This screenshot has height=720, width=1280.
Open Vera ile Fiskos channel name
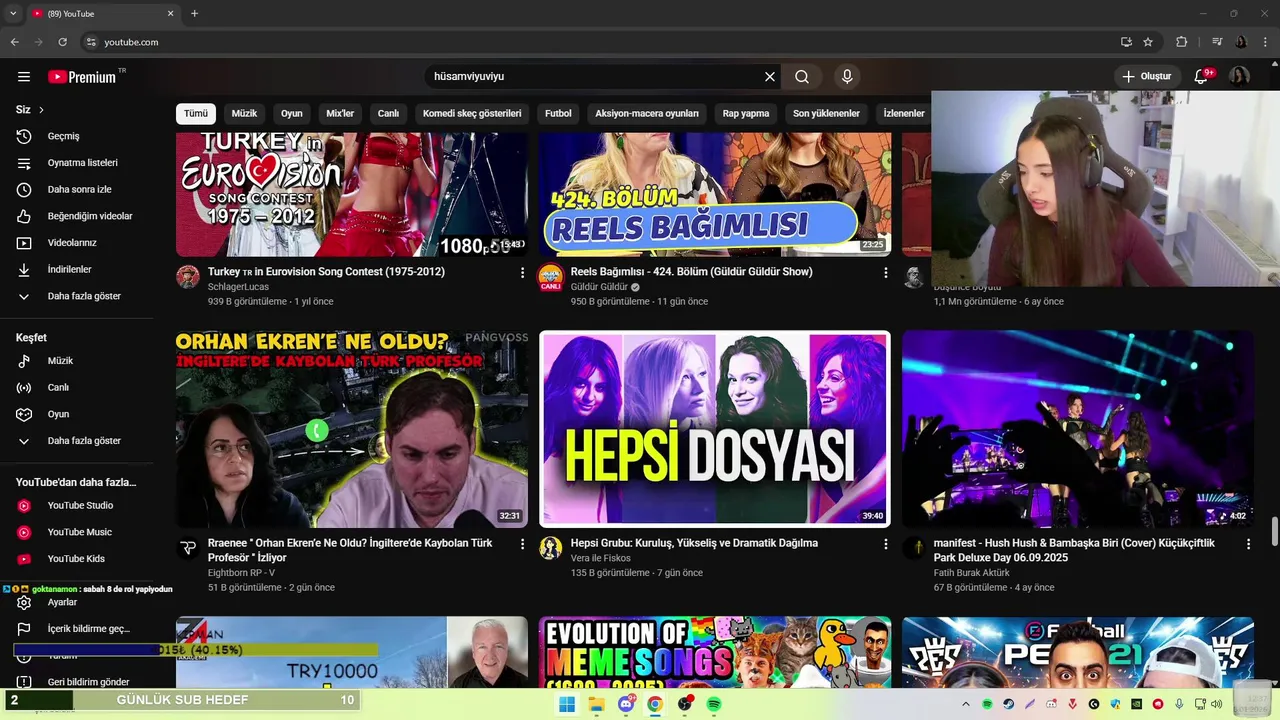[601, 558]
